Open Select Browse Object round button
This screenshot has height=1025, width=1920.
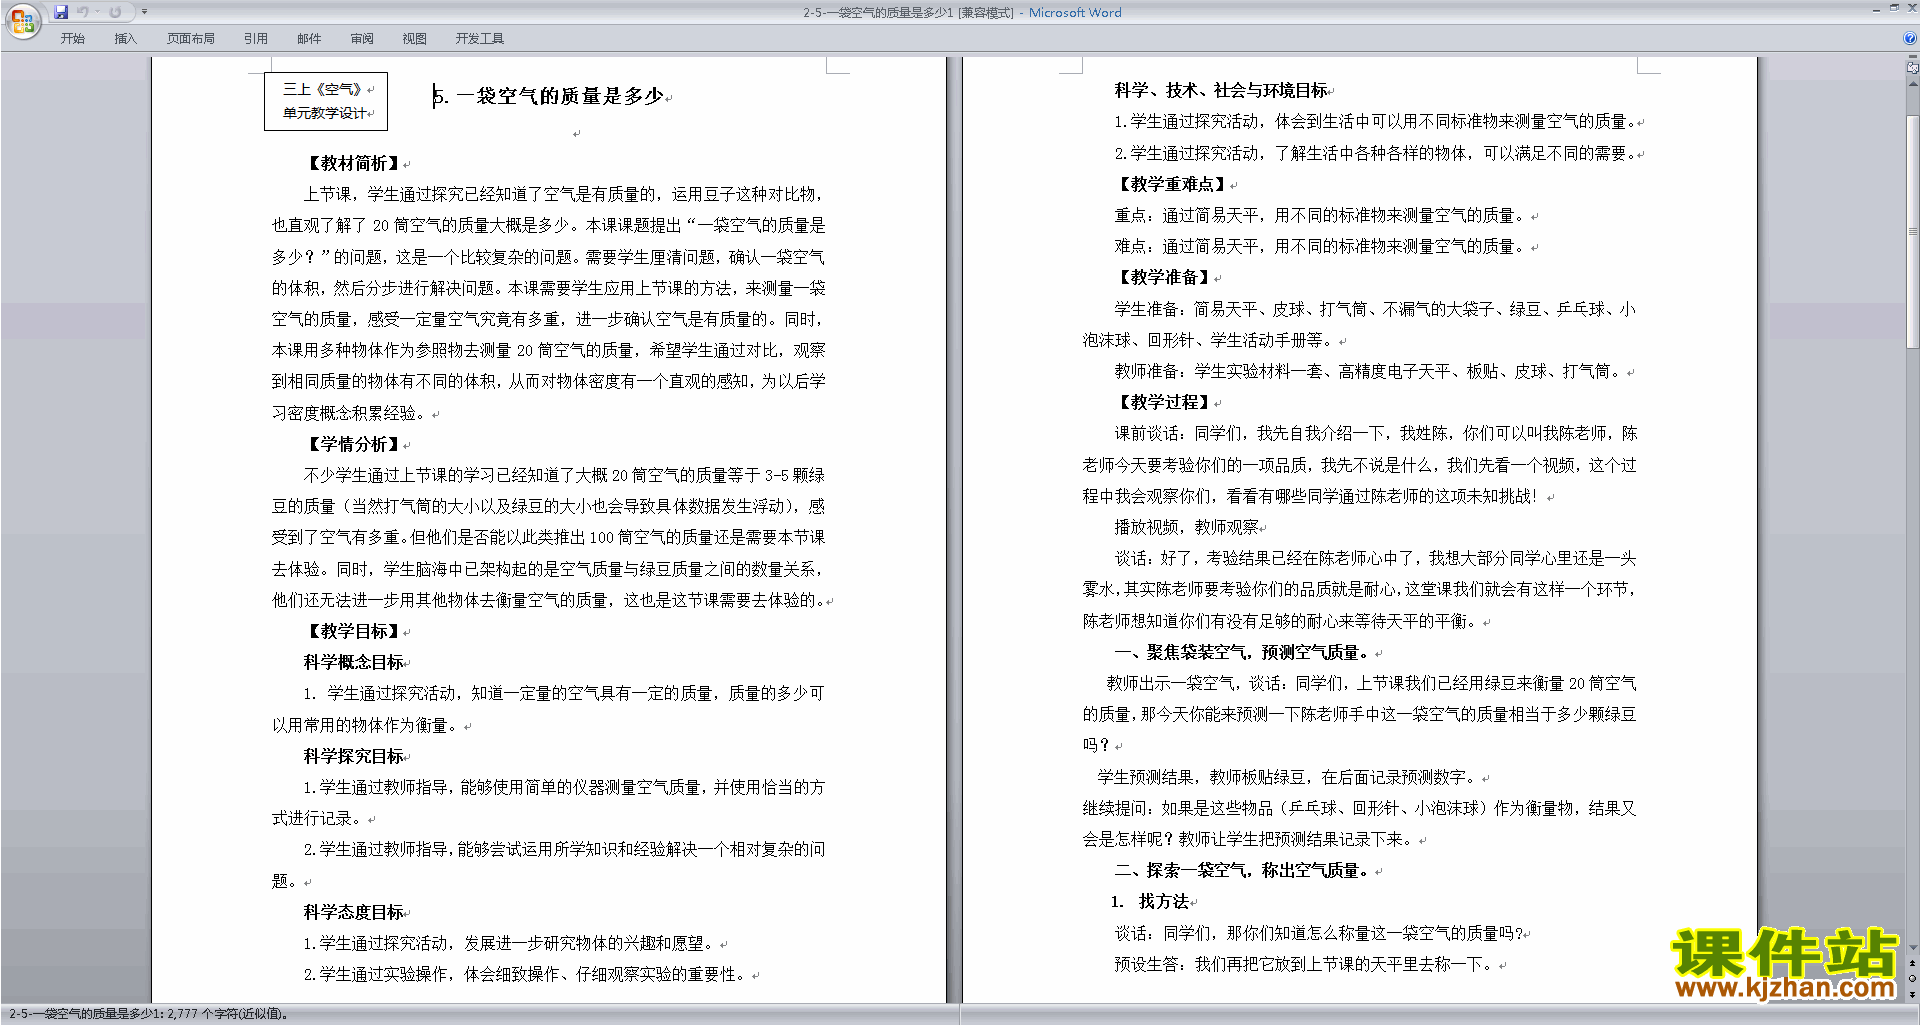tap(1912, 979)
